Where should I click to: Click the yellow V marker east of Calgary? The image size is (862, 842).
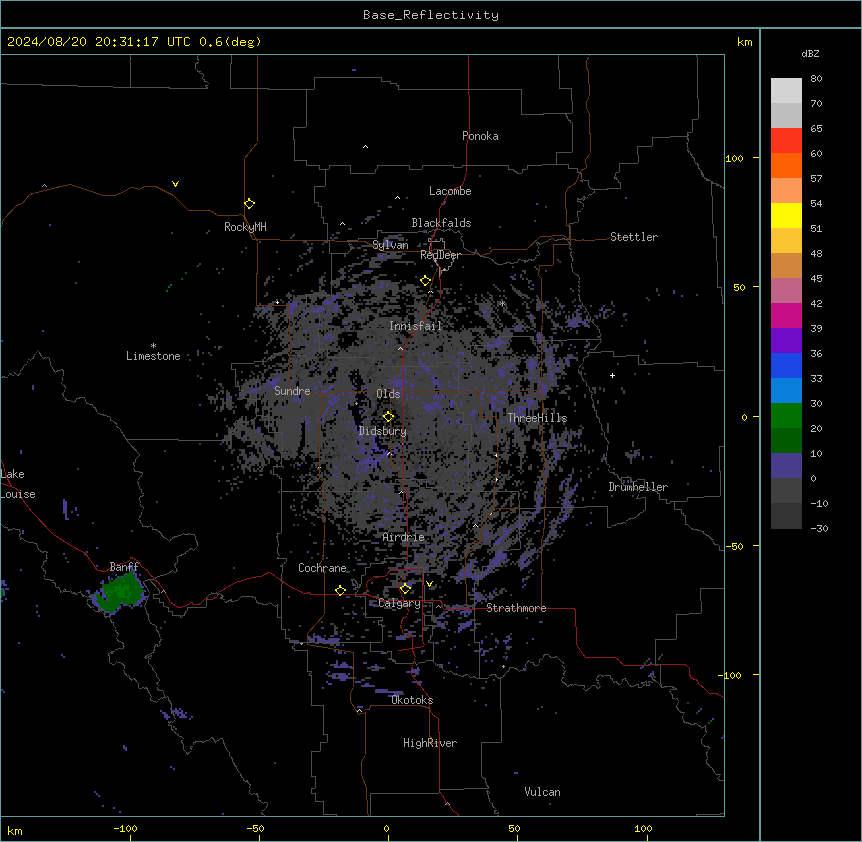coord(429,584)
